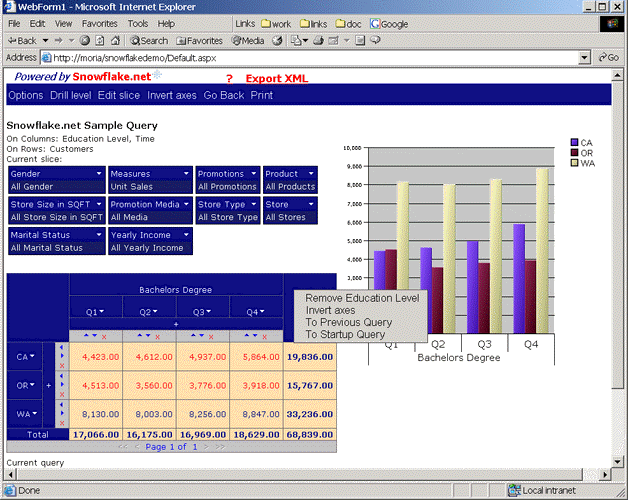Open the Product slice dropdown
Image resolution: width=628 pixels, height=500 pixels.
[x=311, y=173]
